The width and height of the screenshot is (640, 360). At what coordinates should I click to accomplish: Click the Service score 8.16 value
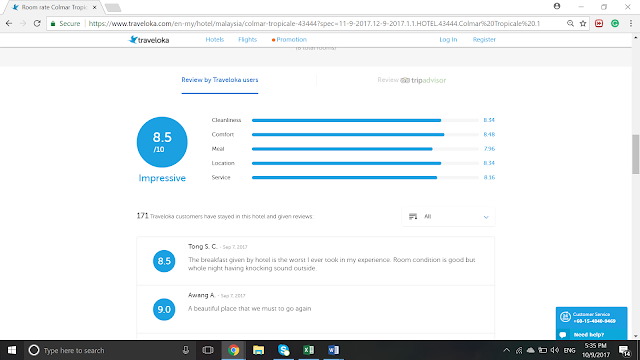[489, 177]
